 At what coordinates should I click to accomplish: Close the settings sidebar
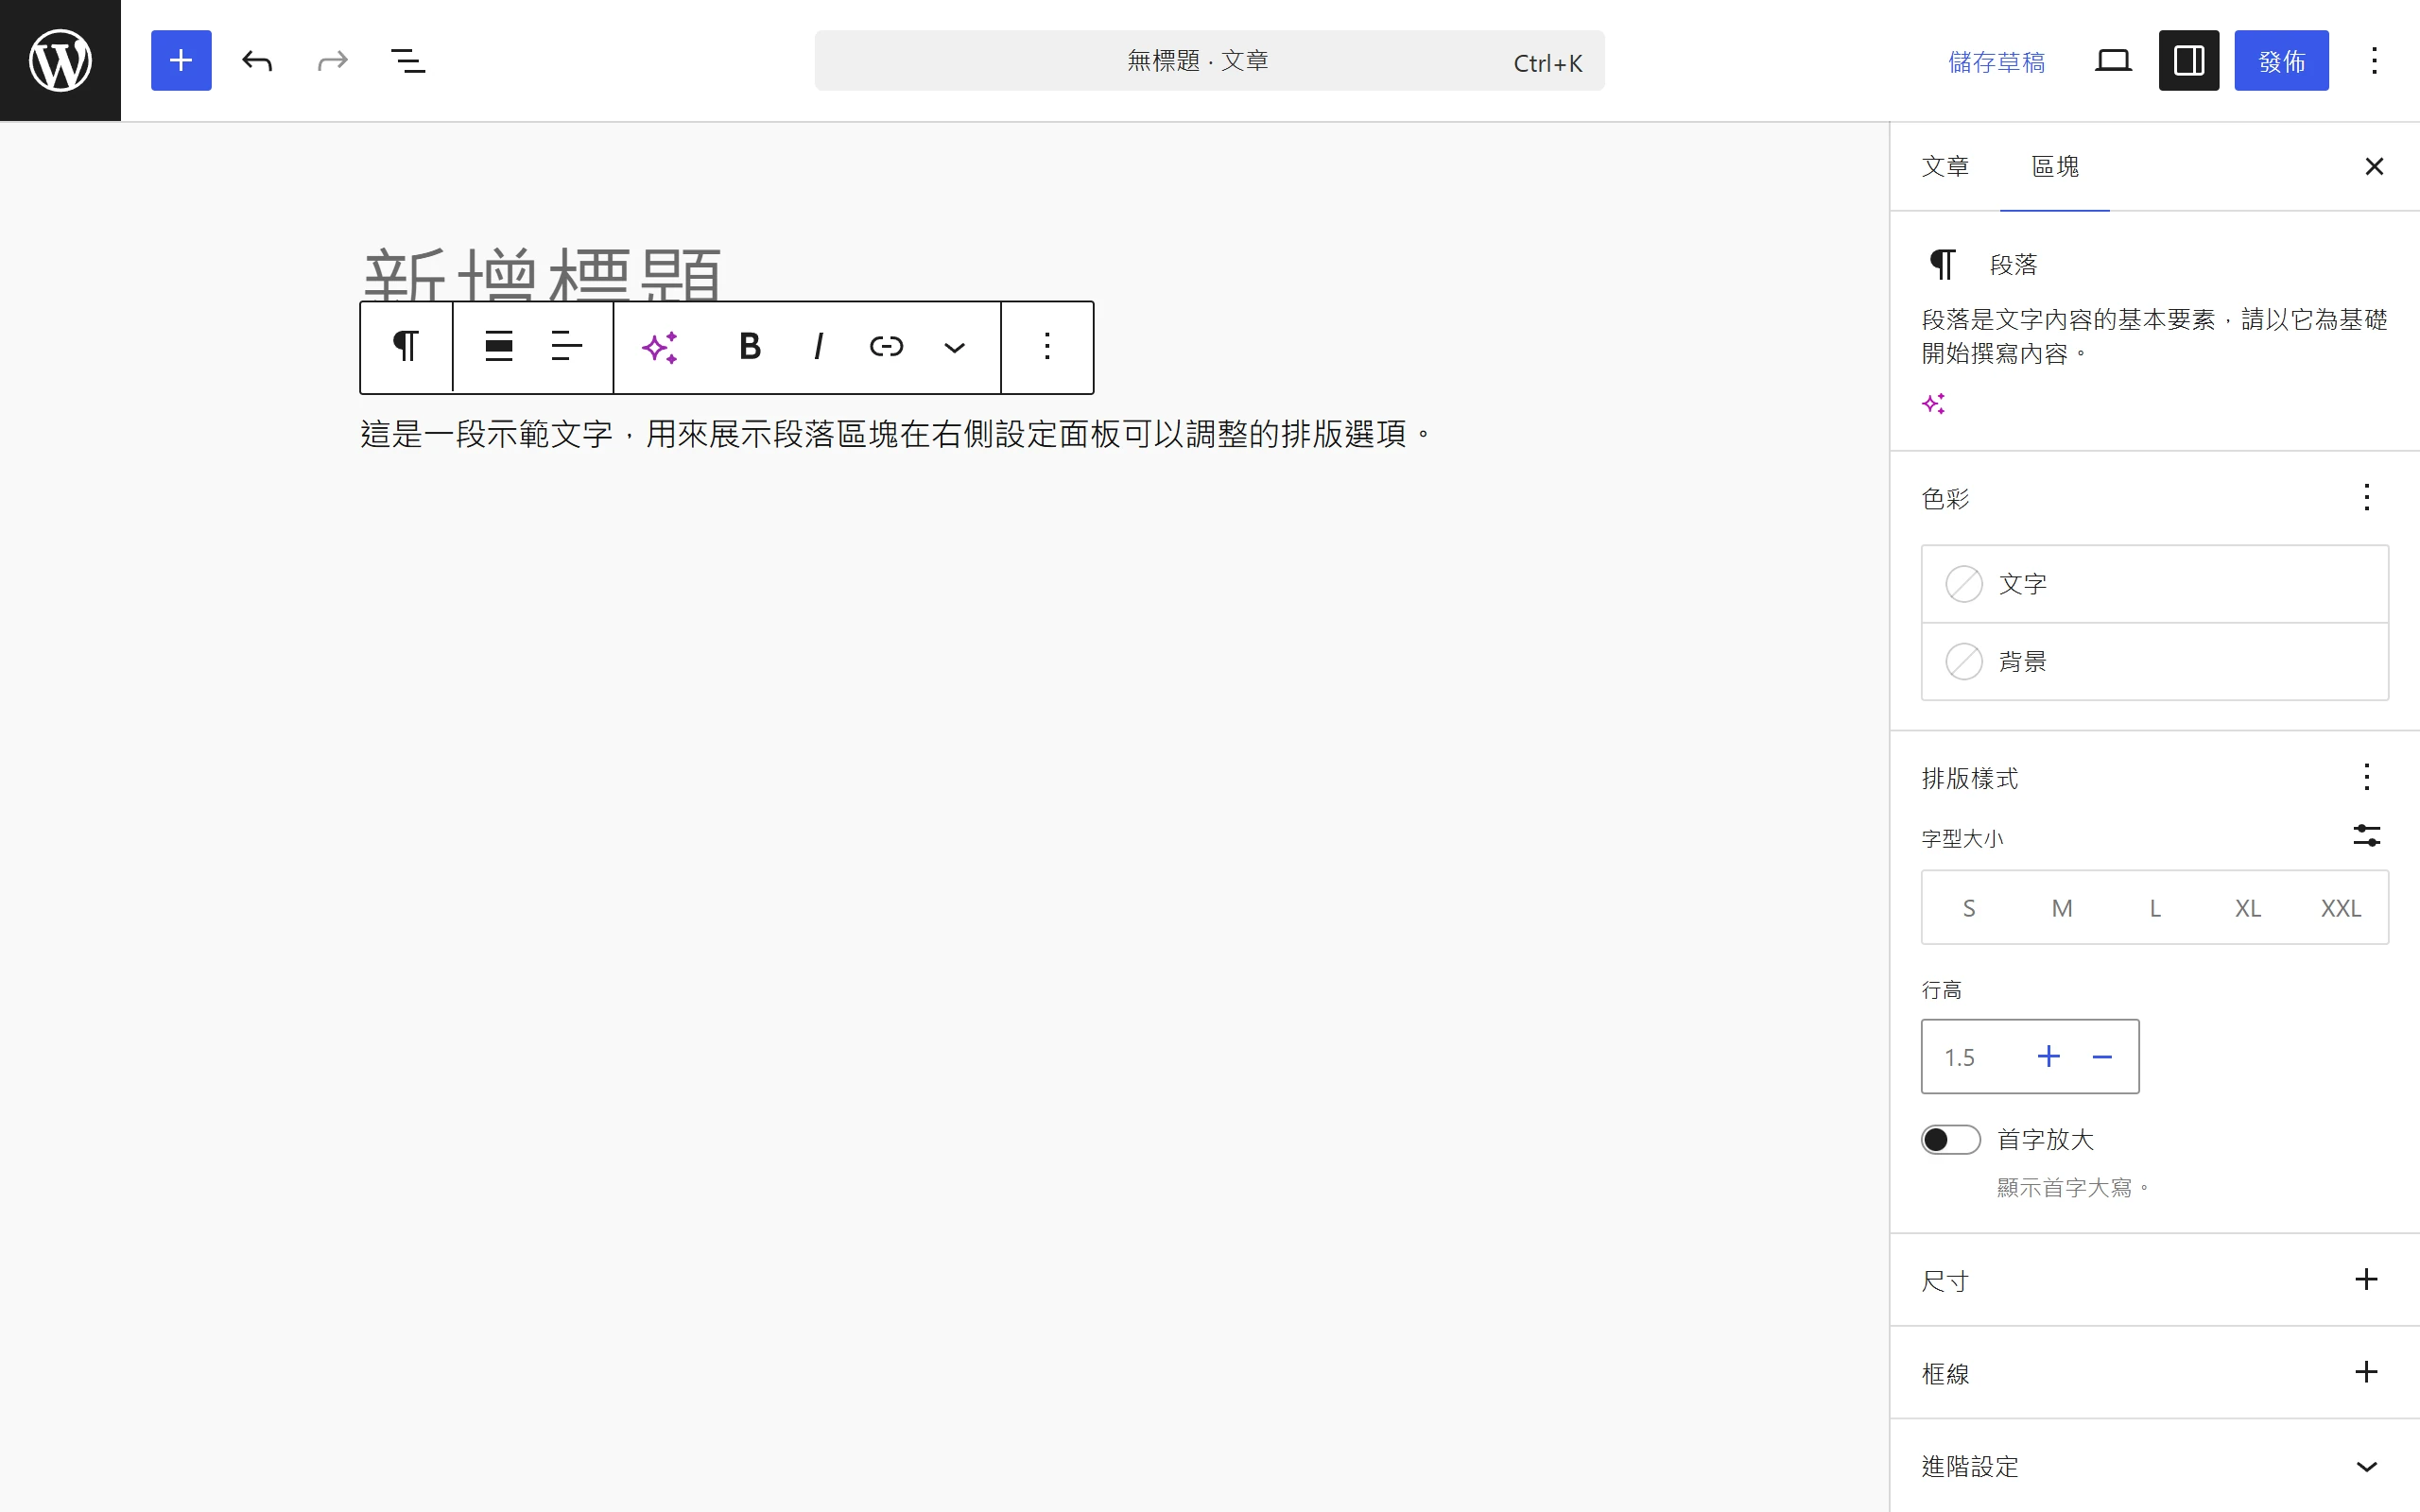(x=2374, y=166)
